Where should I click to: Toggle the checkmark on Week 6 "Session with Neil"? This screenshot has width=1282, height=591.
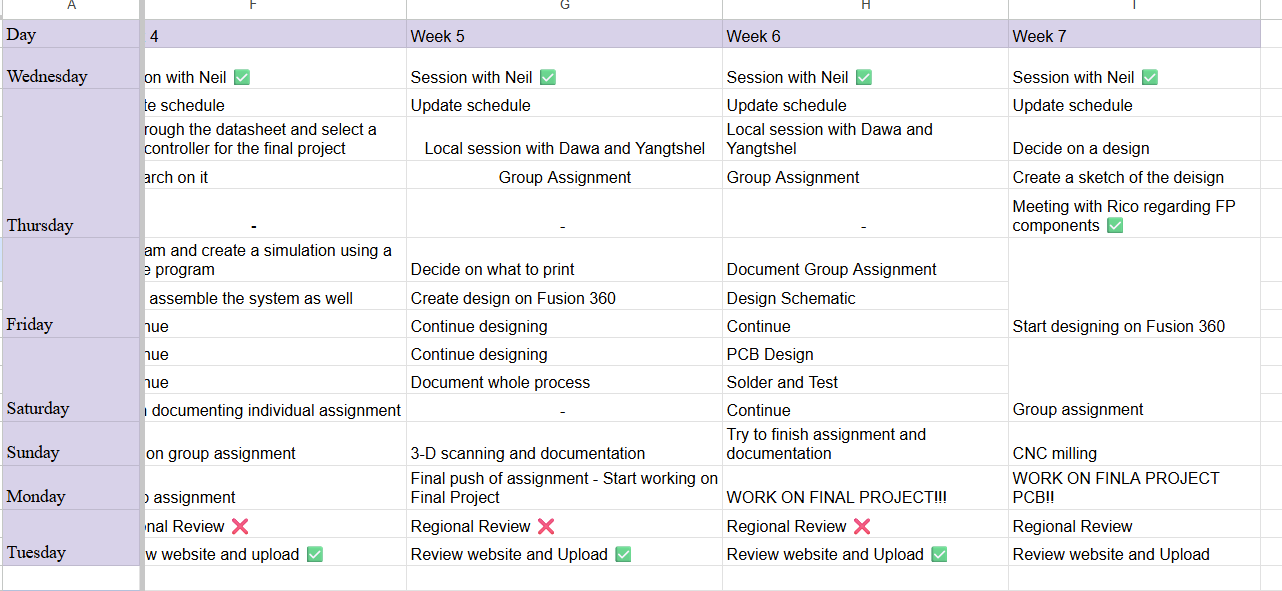(863, 76)
